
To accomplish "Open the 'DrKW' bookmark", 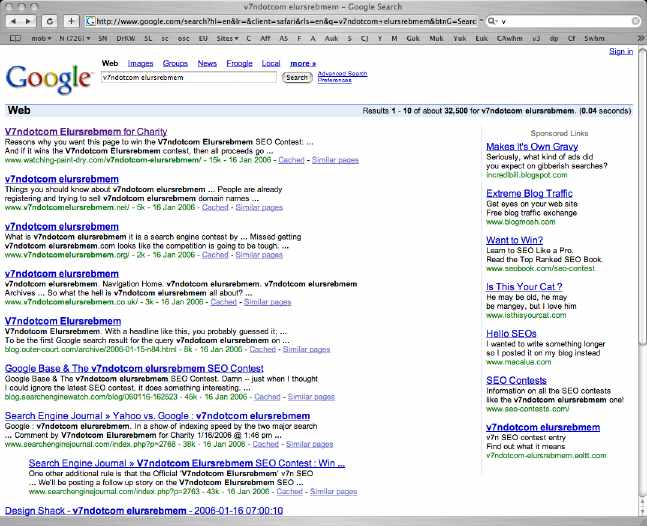I will point(125,38).
